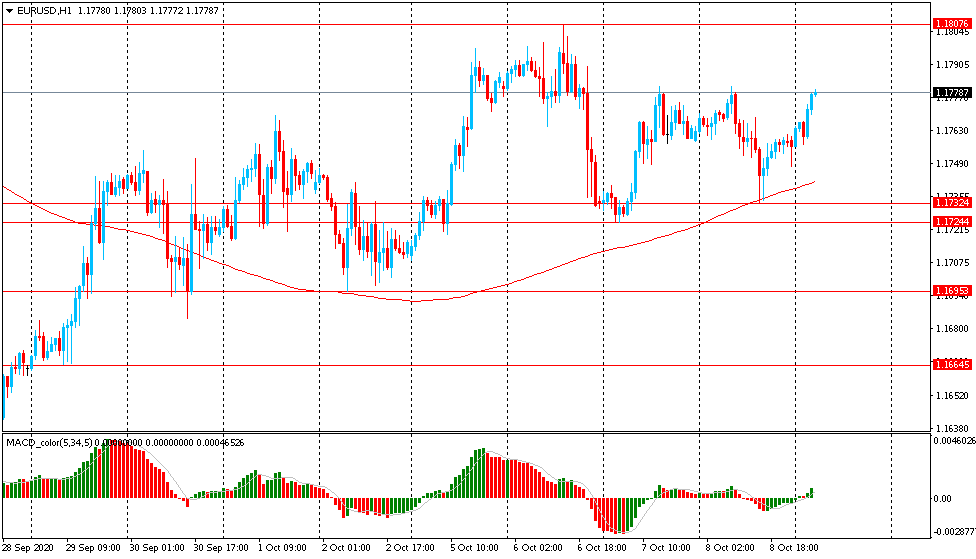Click the 30 Sep 01:00 time axis label

(157, 548)
